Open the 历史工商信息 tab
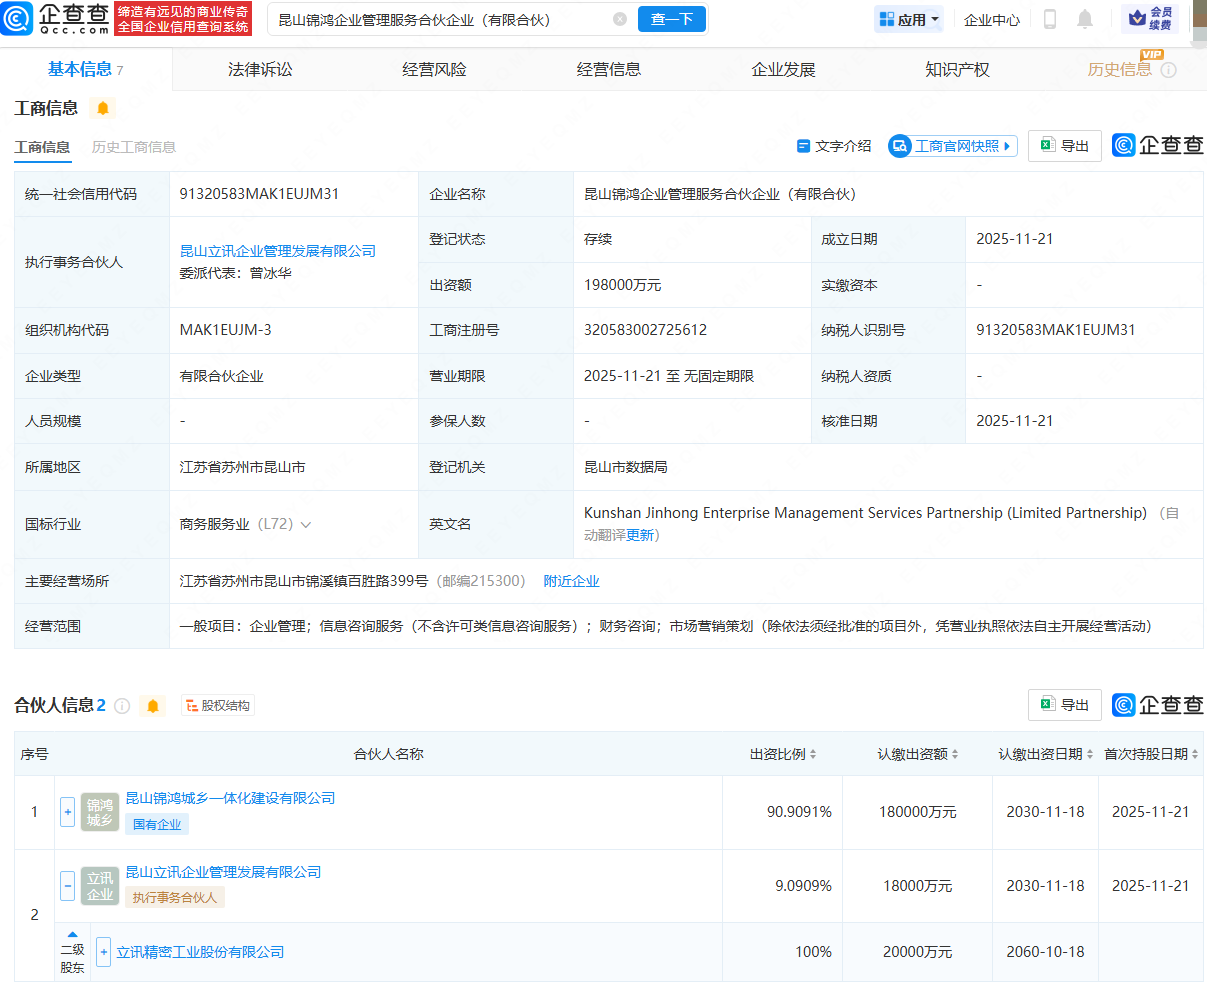Screen dimensions: 1207x983 click(134, 146)
